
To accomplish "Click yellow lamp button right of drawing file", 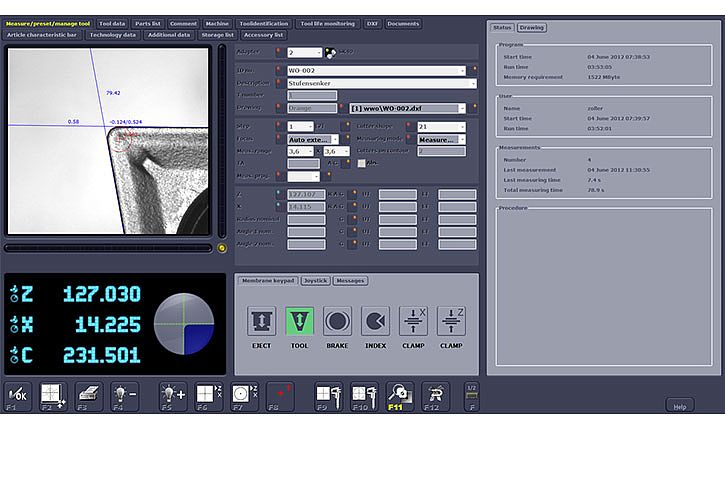I will (x=473, y=108).
